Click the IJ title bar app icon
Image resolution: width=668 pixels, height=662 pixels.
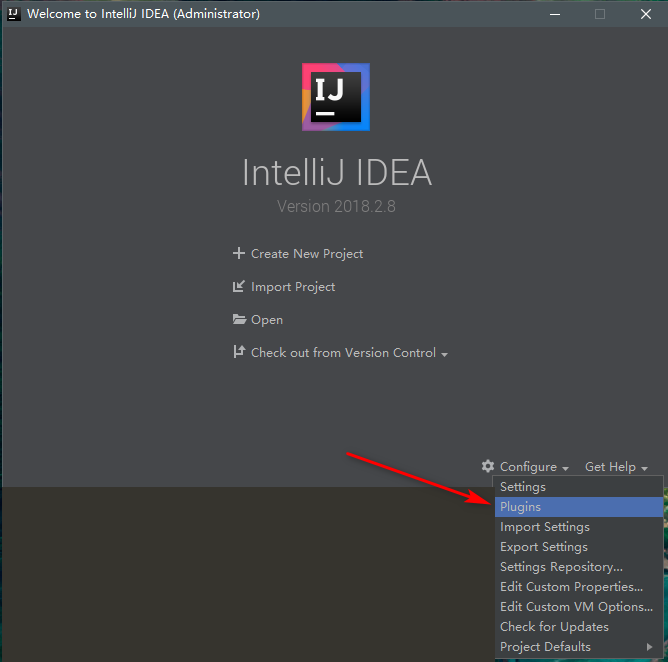(13, 14)
